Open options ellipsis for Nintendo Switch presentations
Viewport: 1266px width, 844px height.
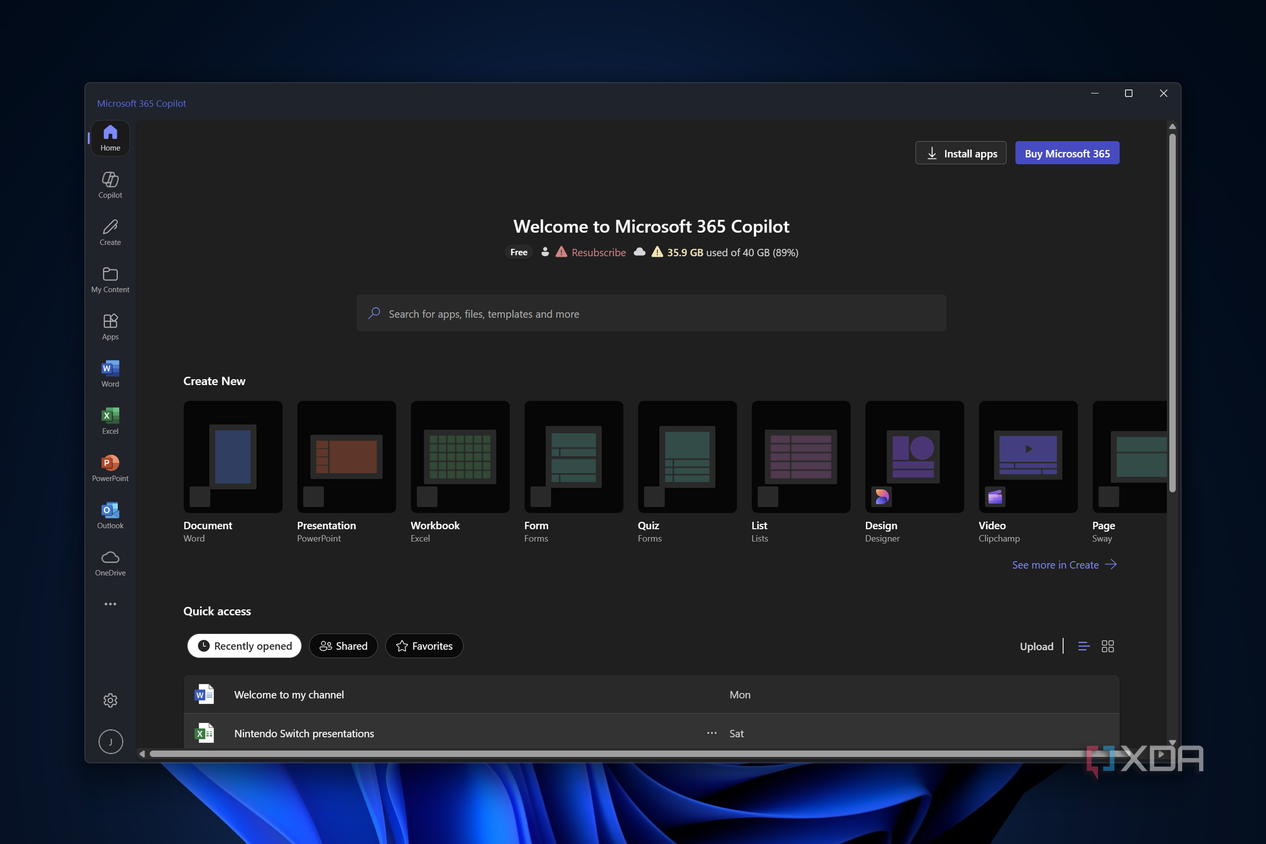712,733
